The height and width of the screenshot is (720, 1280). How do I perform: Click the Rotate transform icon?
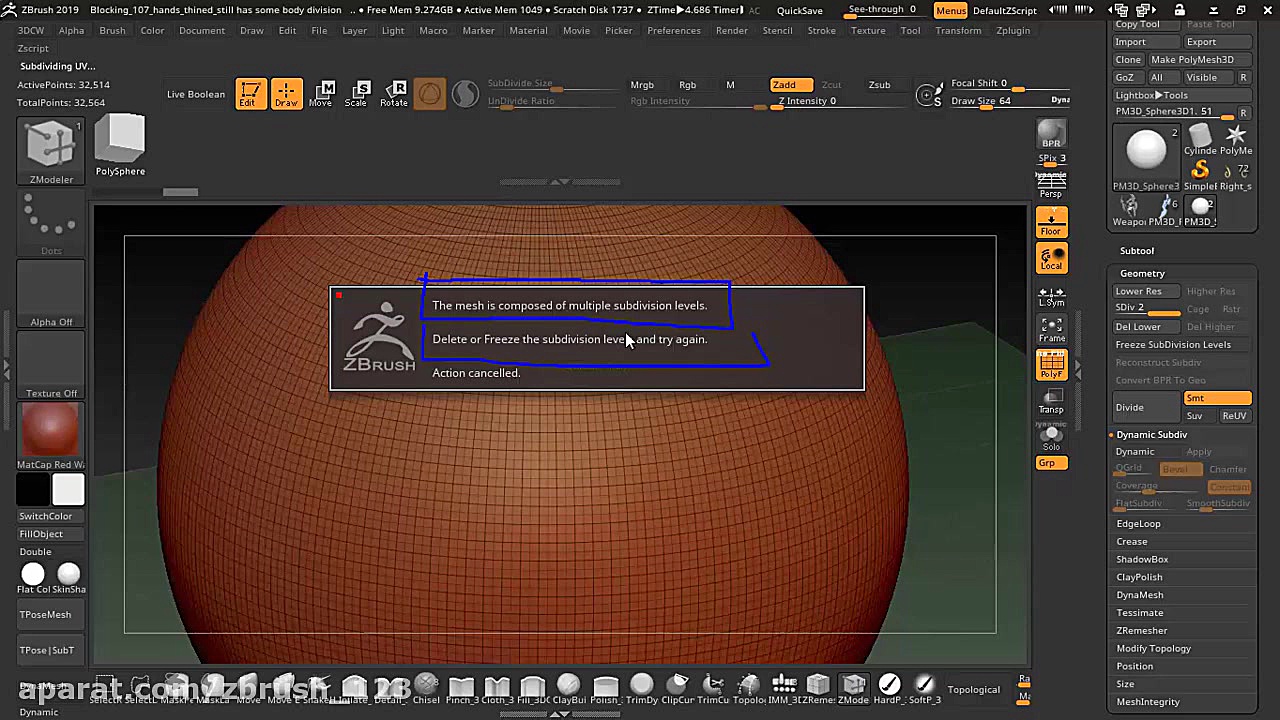coord(394,93)
